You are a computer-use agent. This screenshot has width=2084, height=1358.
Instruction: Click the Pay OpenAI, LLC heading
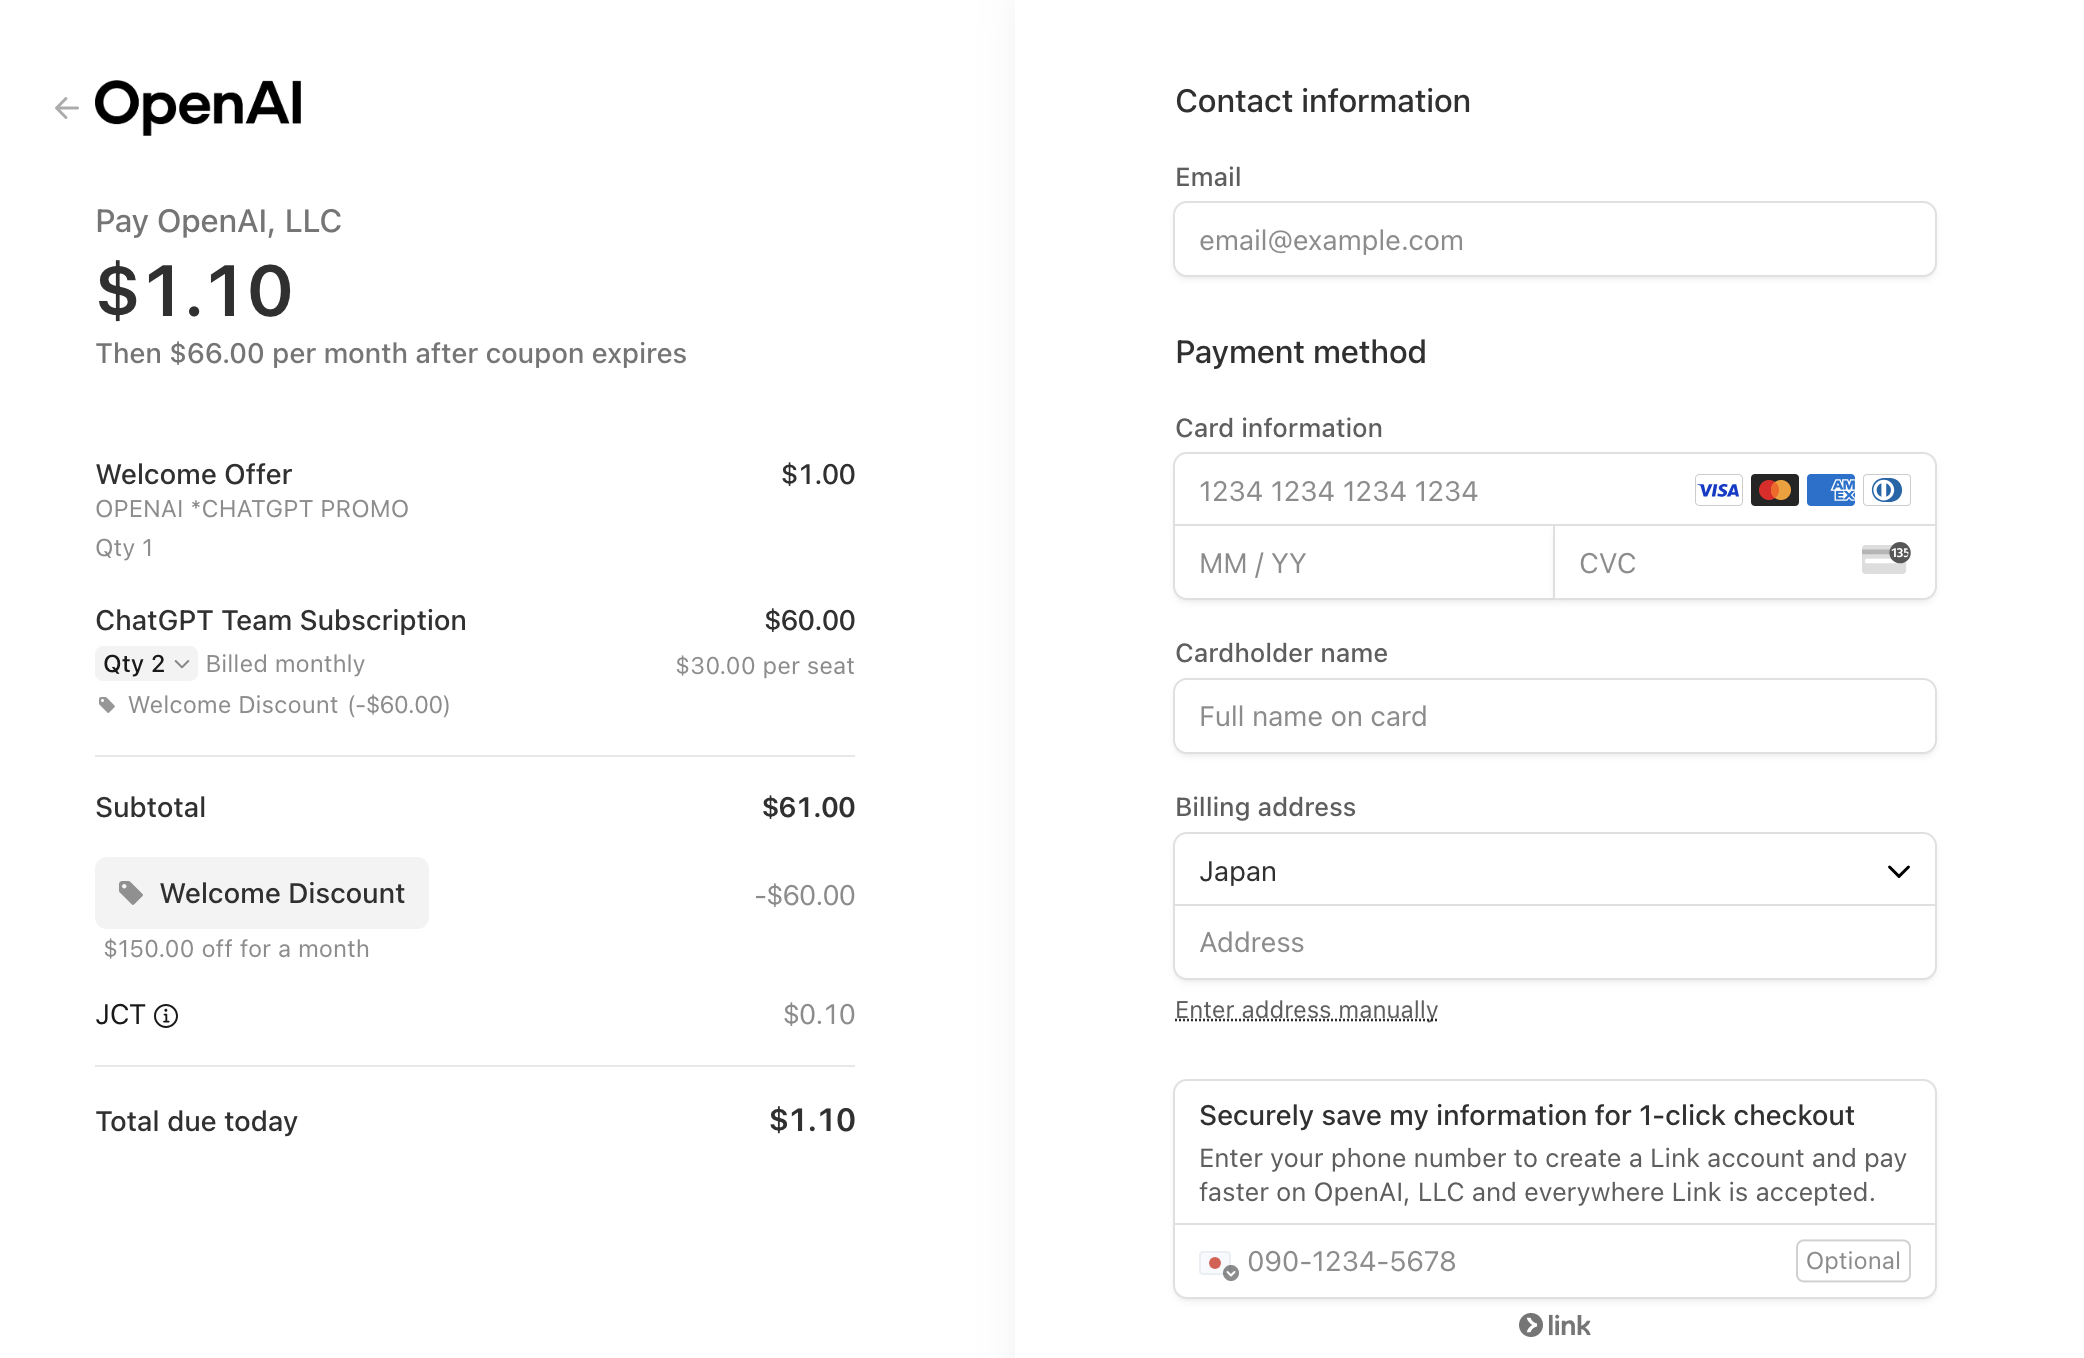click(x=218, y=221)
